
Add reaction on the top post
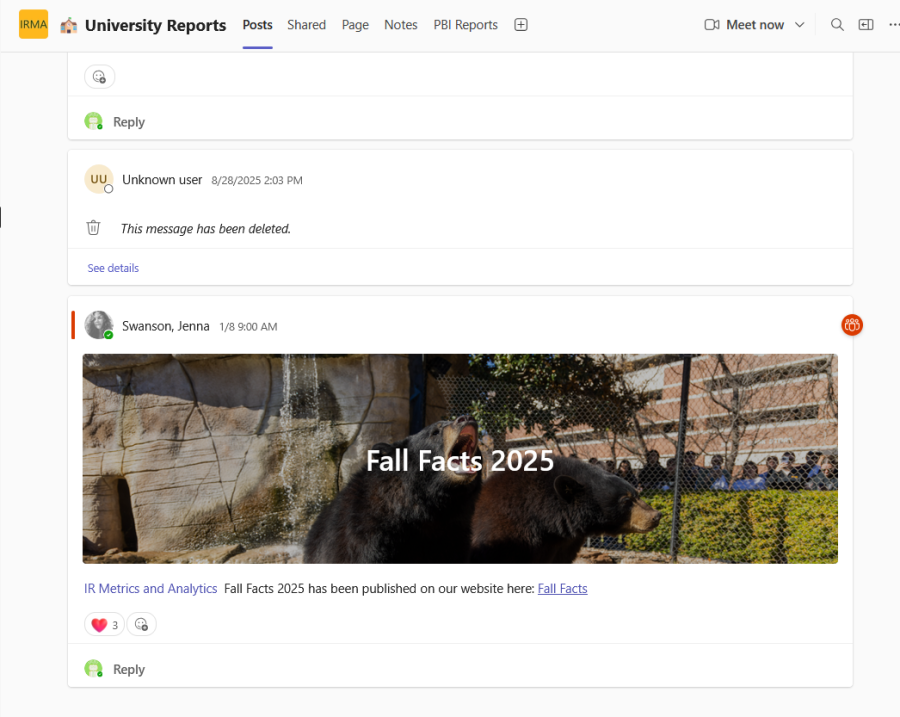click(99, 76)
